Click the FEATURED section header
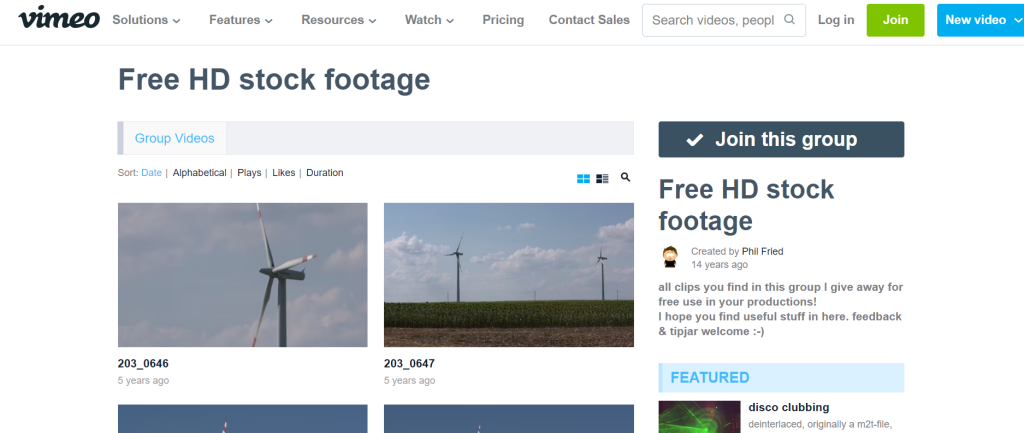This screenshot has width=1024, height=433. click(781, 377)
